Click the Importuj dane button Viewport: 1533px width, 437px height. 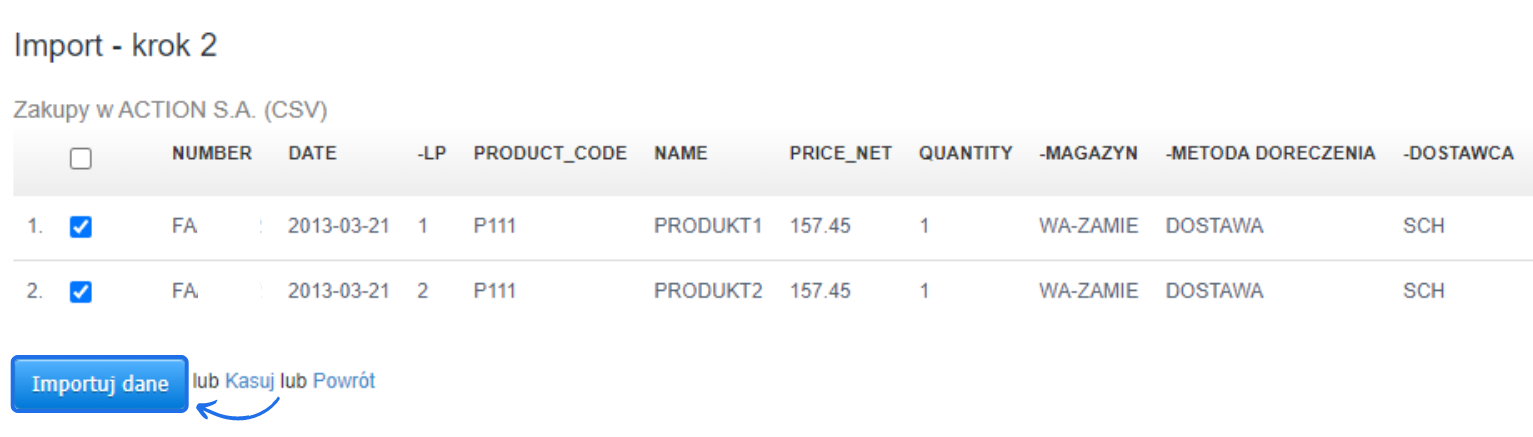coord(100,384)
